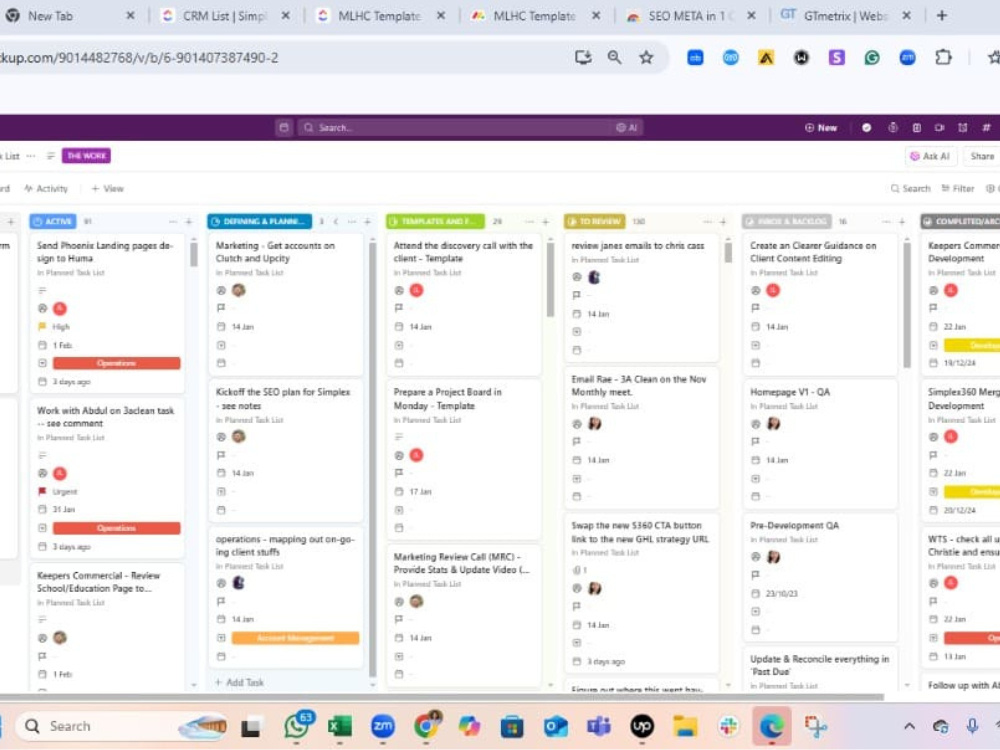Click plus on Templates column header

pos(545,221)
